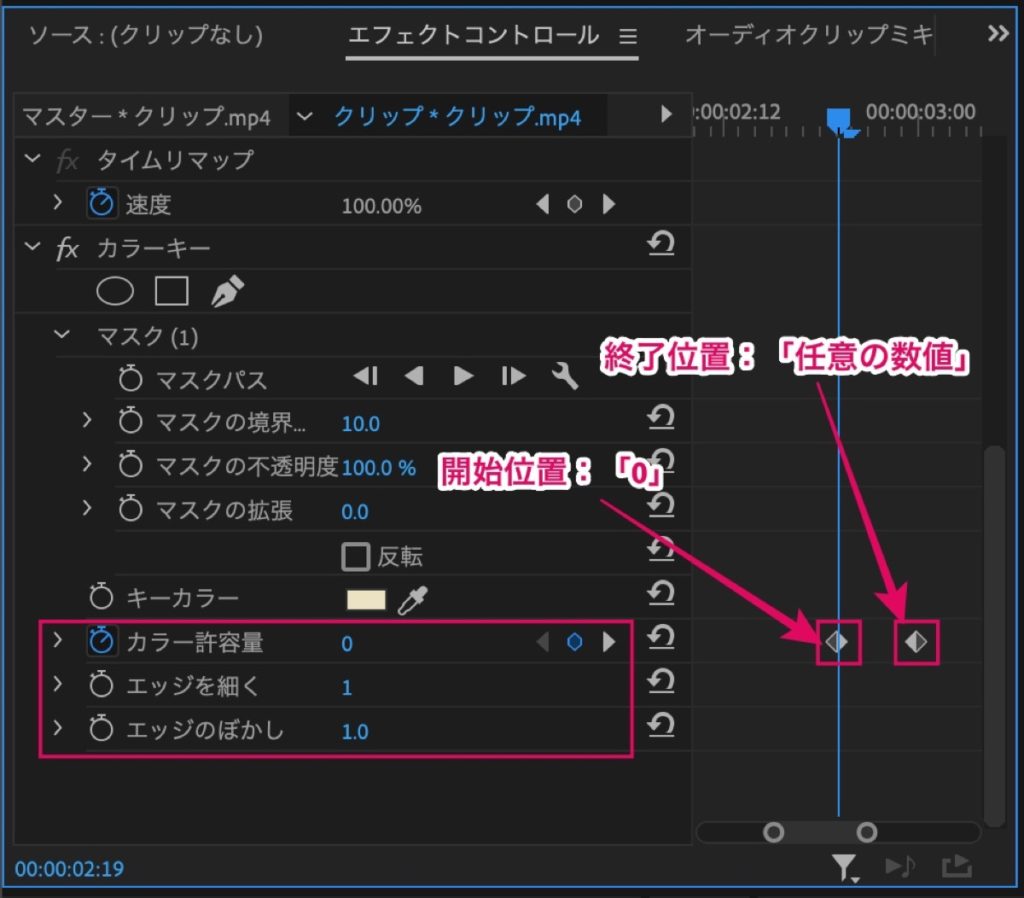Reset マスクの拡張 value
This screenshot has height=898, width=1024.
point(661,505)
